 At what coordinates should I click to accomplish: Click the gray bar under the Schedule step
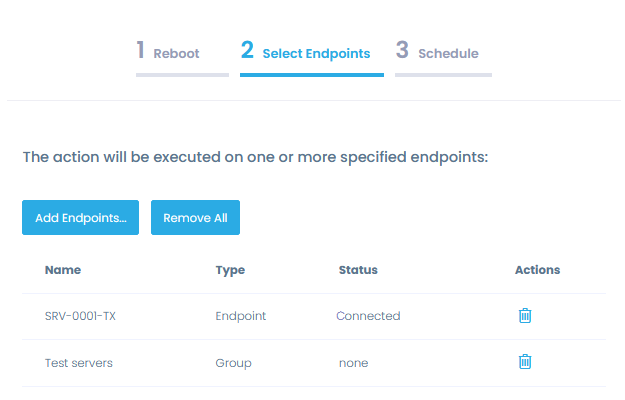tap(443, 75)
